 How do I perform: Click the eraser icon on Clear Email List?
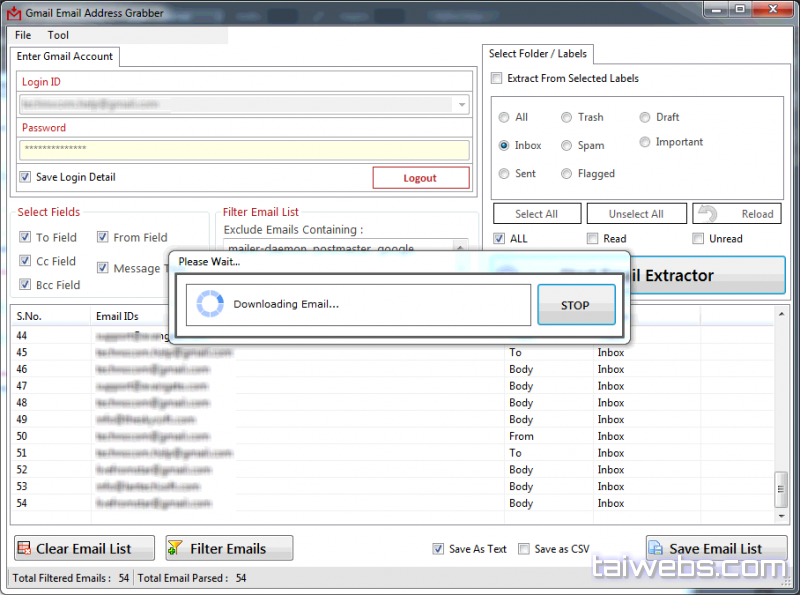(25, 548)
